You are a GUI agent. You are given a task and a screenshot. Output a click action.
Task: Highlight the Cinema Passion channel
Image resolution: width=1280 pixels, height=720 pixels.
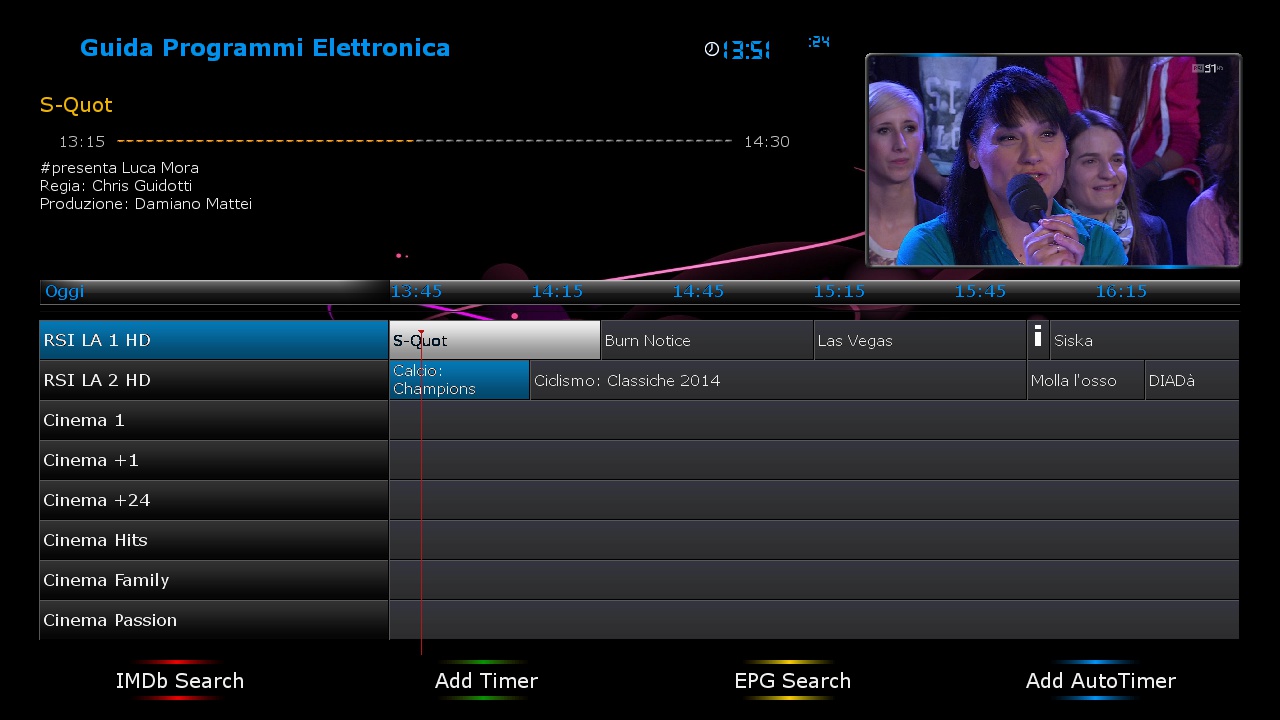click(214, 620)
